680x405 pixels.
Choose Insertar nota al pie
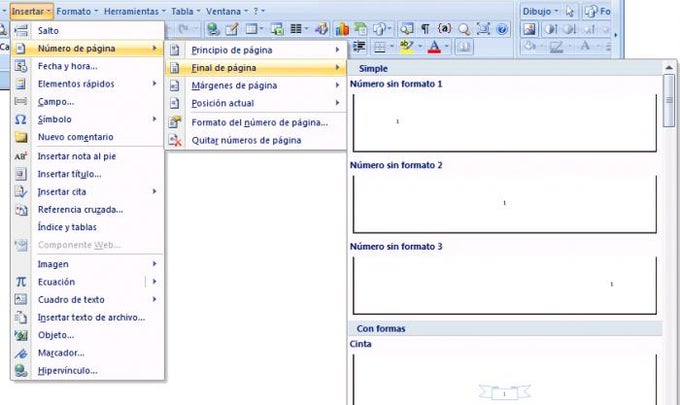[x=87, y=156]
